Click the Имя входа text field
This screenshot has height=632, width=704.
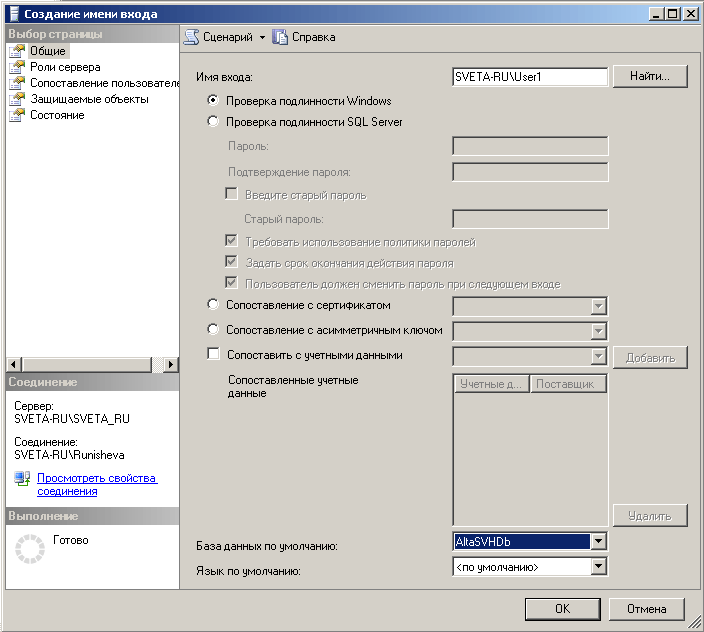529,77
